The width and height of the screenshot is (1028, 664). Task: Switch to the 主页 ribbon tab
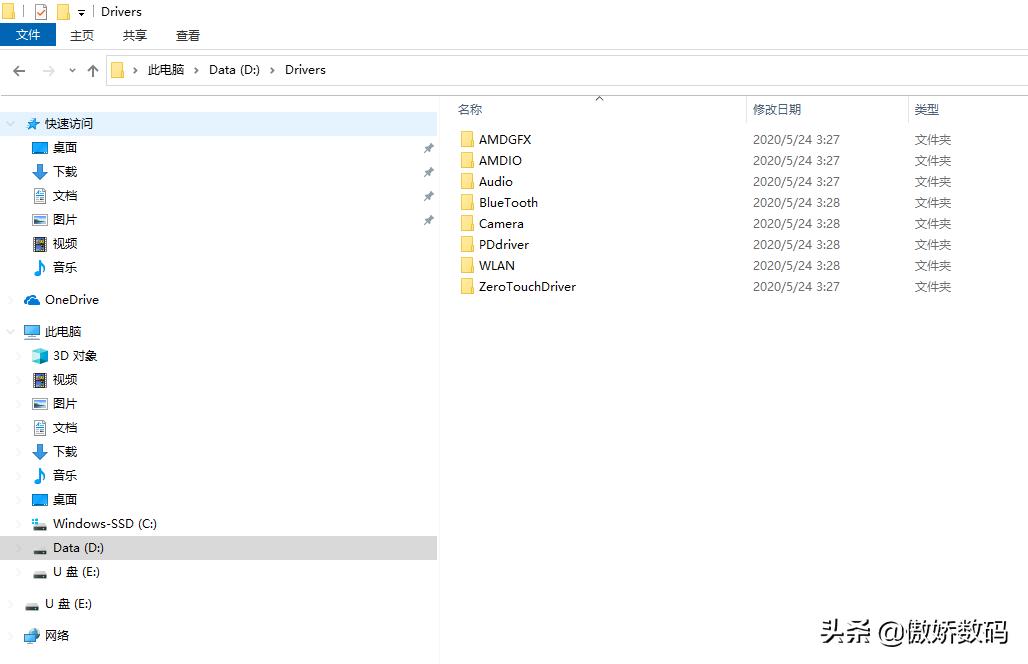click(82, 35)
